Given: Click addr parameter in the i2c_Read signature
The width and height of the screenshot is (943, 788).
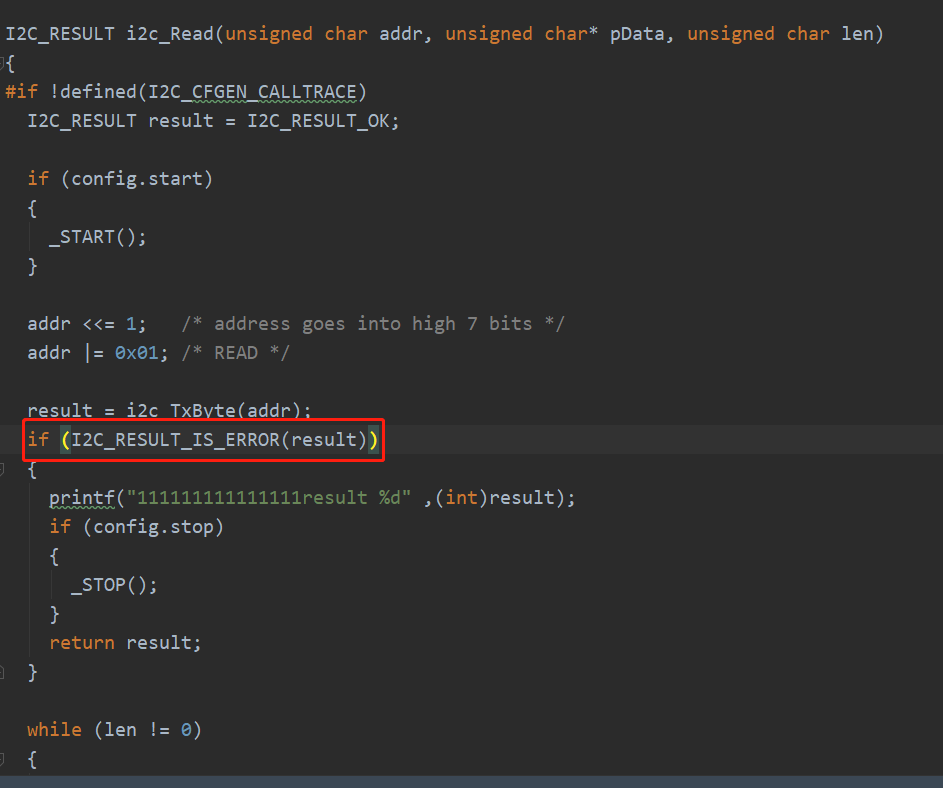Looking at the screenshot, I should (x=401, y=34).
